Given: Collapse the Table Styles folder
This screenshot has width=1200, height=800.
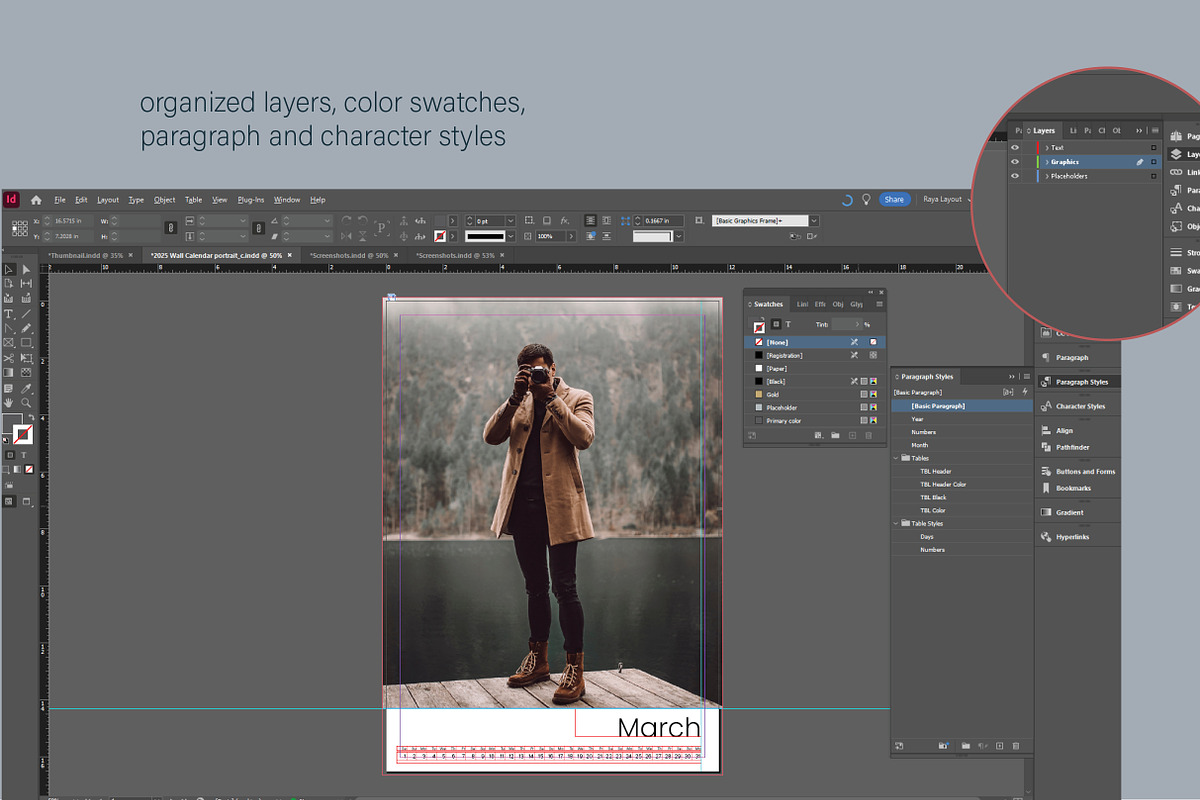Looking at the screenshot, I should pyautogui.click(x=897, y=523).
